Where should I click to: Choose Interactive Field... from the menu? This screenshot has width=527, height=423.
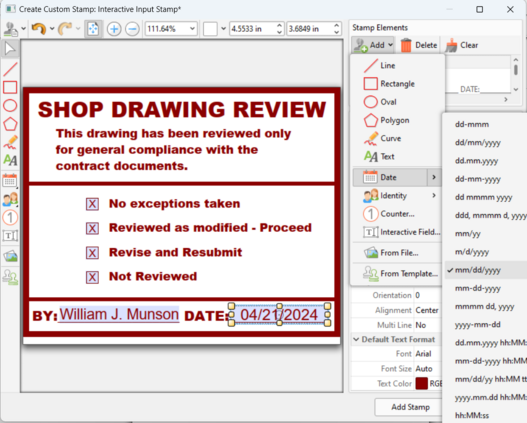coord(397,232)
